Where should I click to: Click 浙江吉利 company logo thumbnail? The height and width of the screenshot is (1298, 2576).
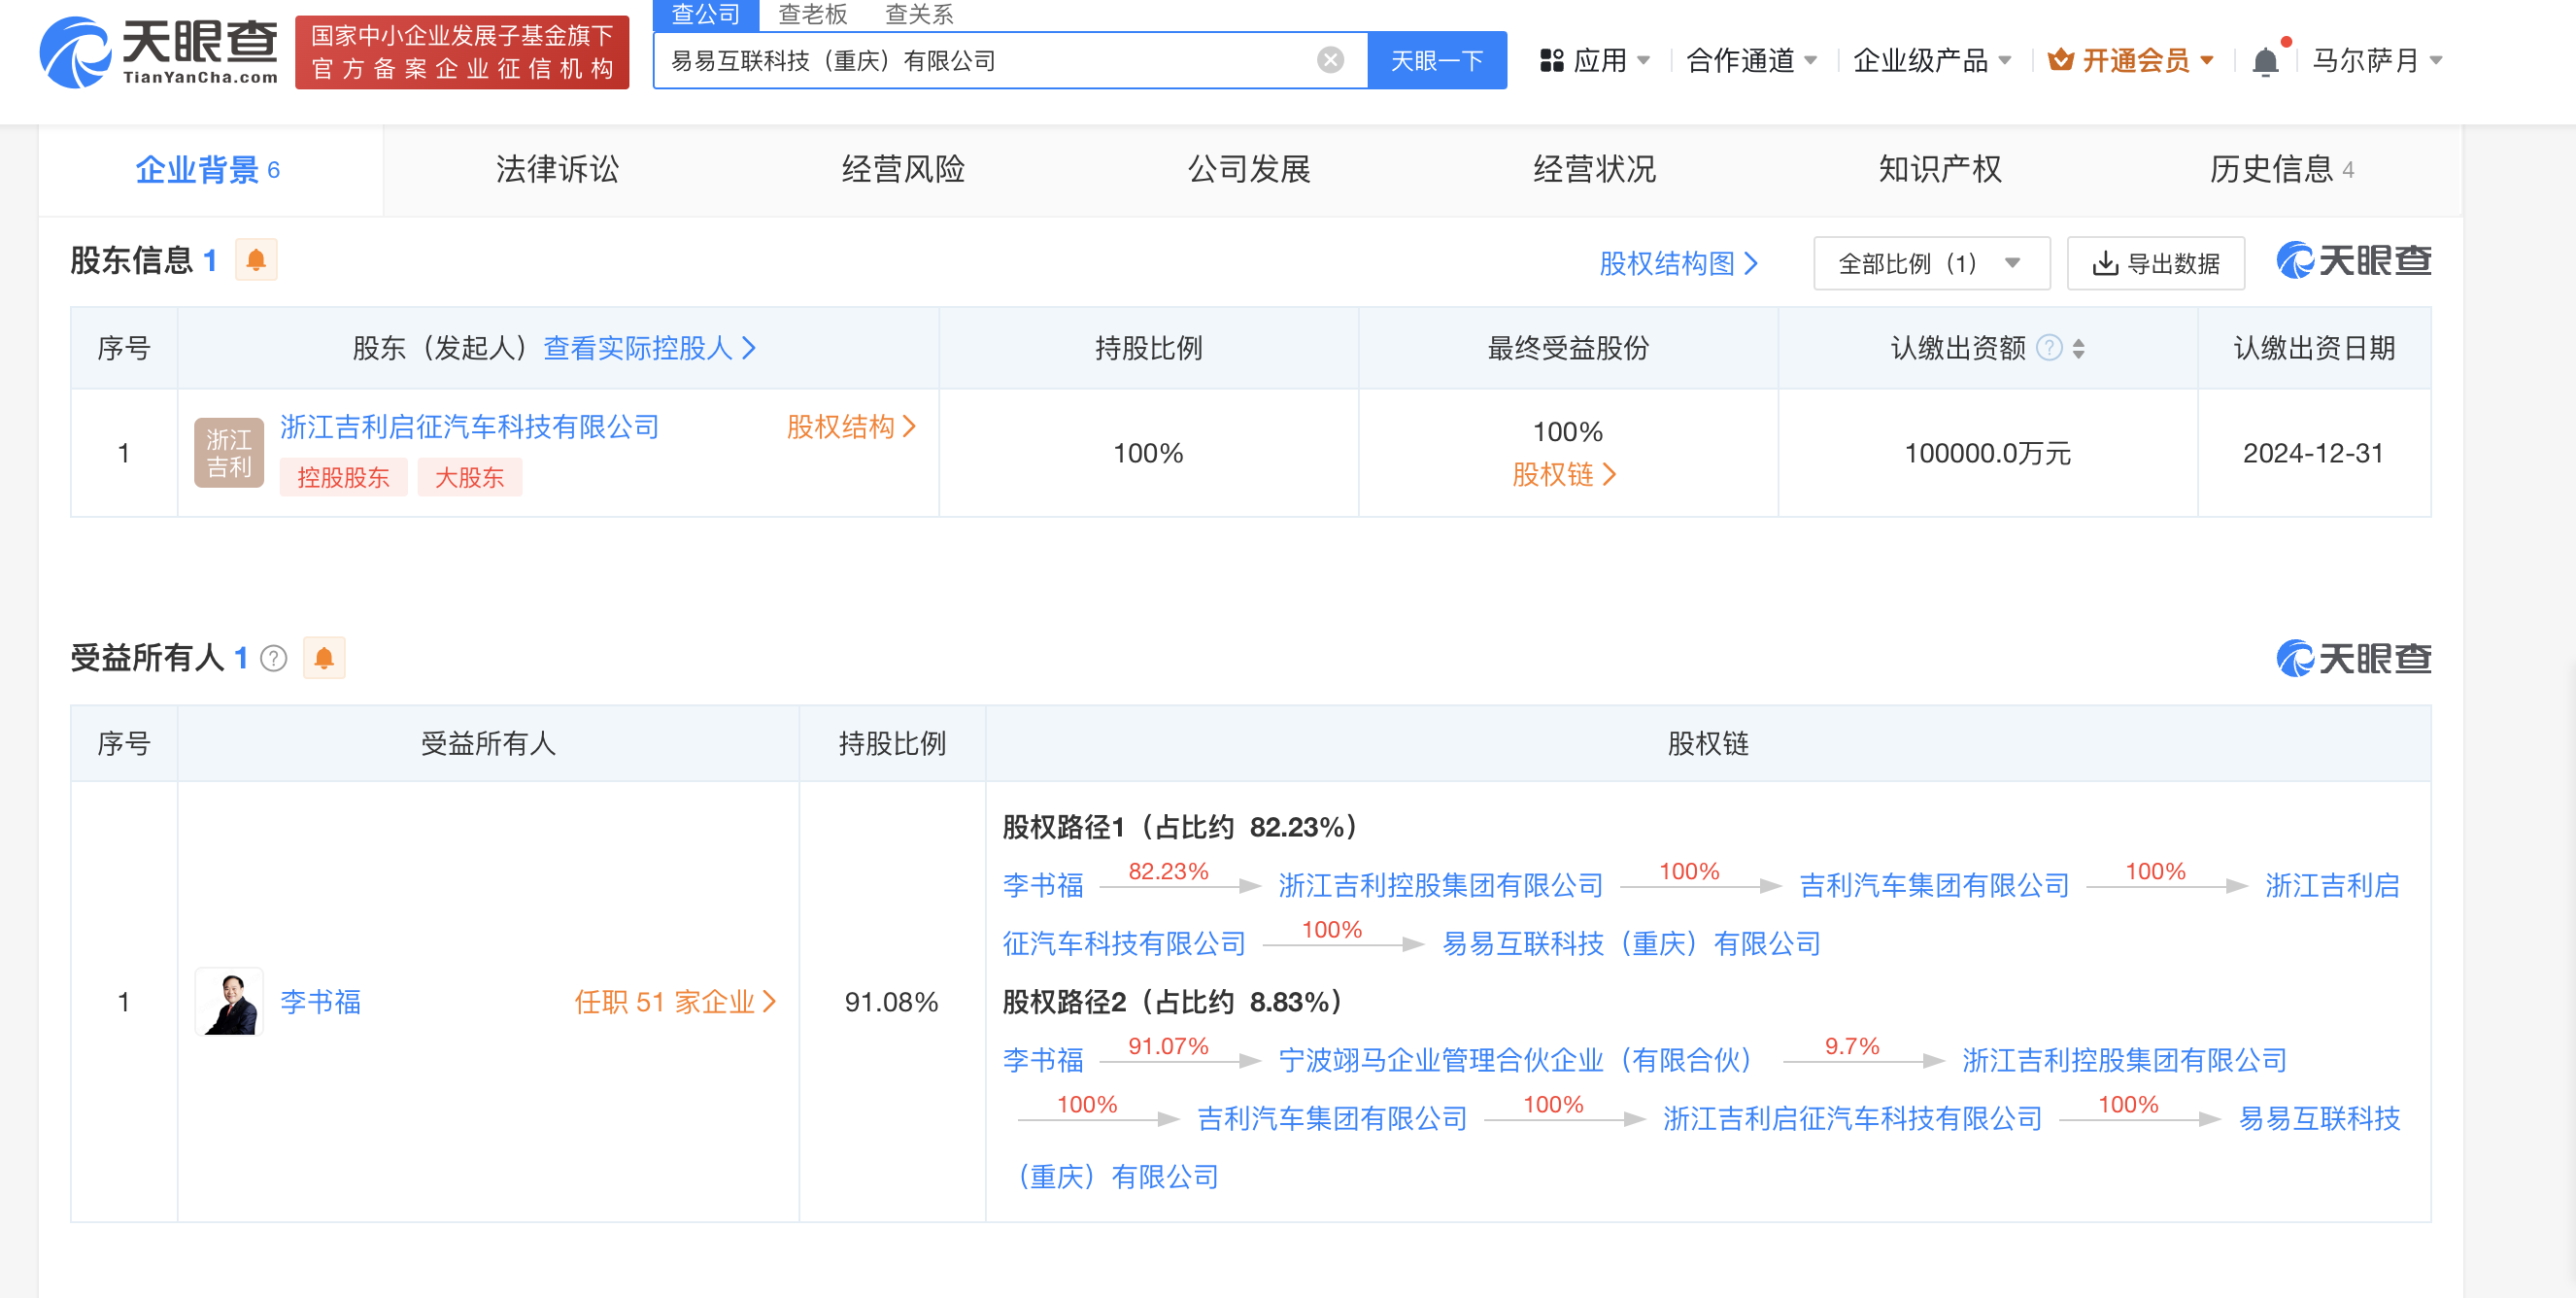pyautogui.click(x=229, y=453)
